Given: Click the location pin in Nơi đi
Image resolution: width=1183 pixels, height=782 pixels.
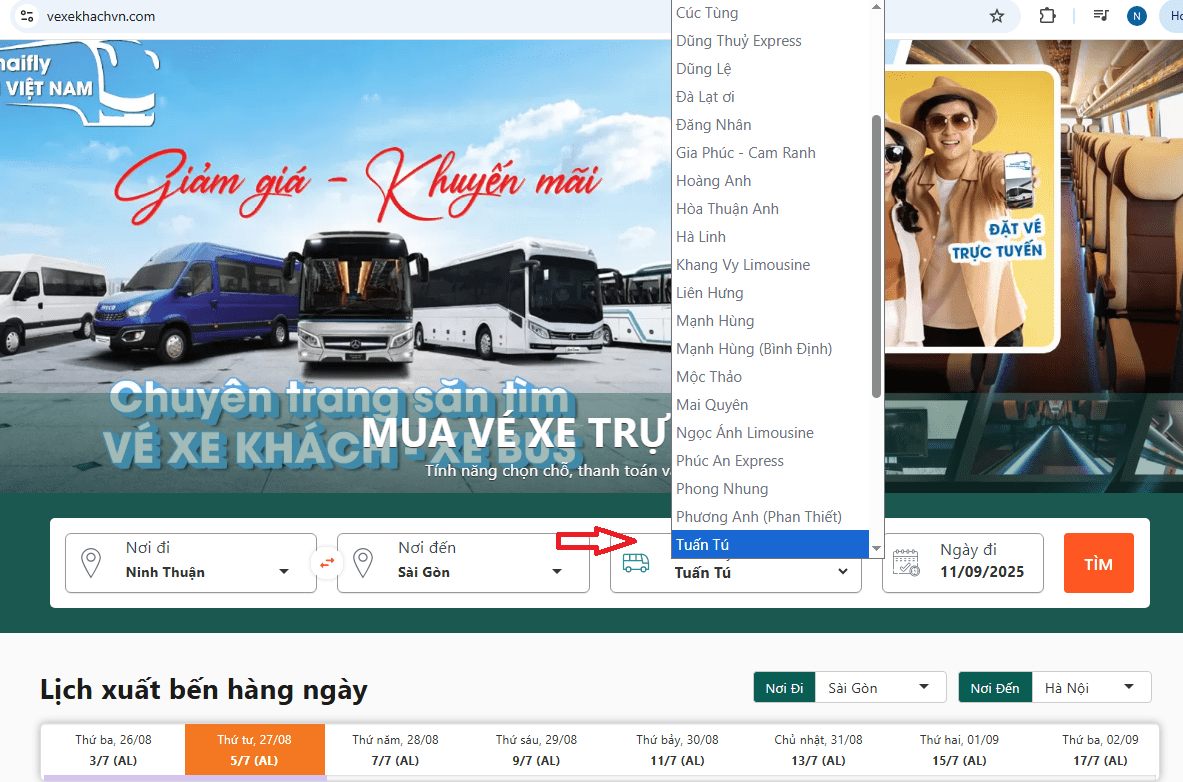Looking at the screenshot, I should click(x=91, y=563).
